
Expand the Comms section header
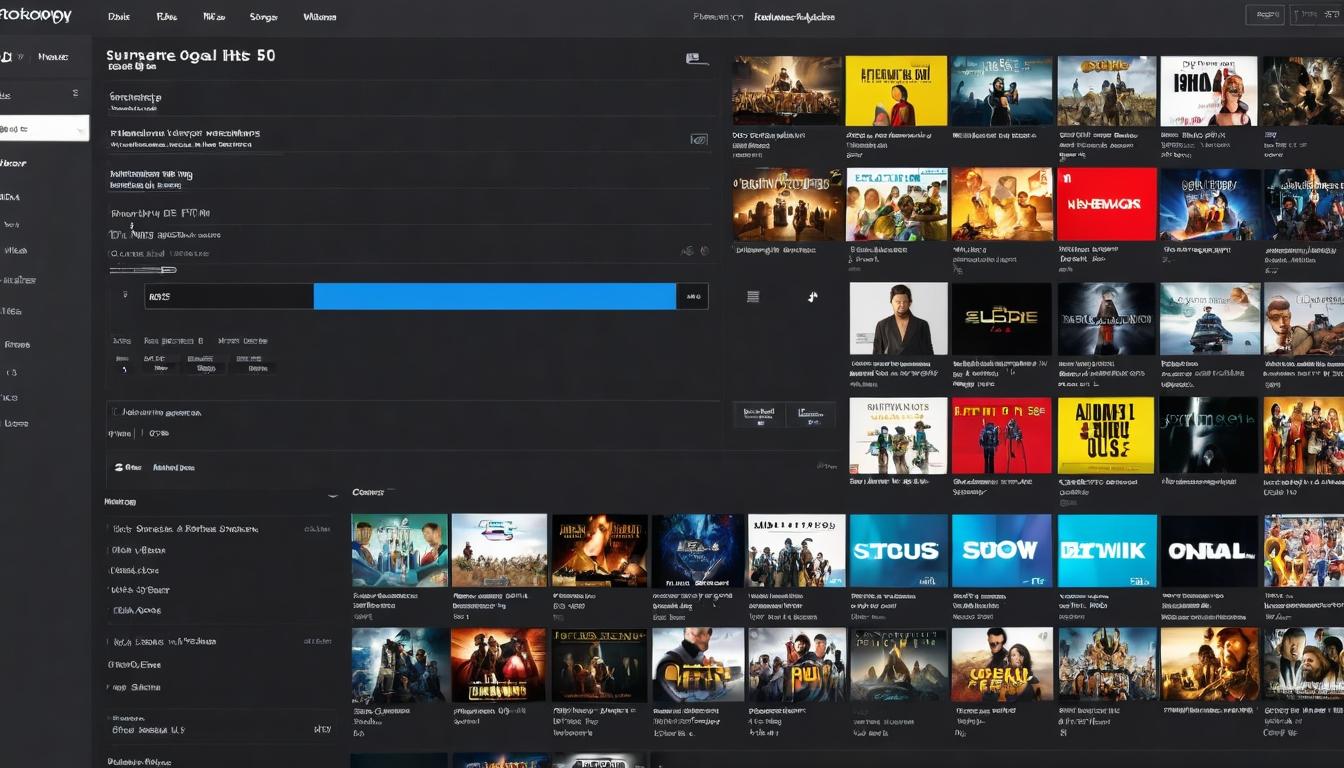[368, 492]
